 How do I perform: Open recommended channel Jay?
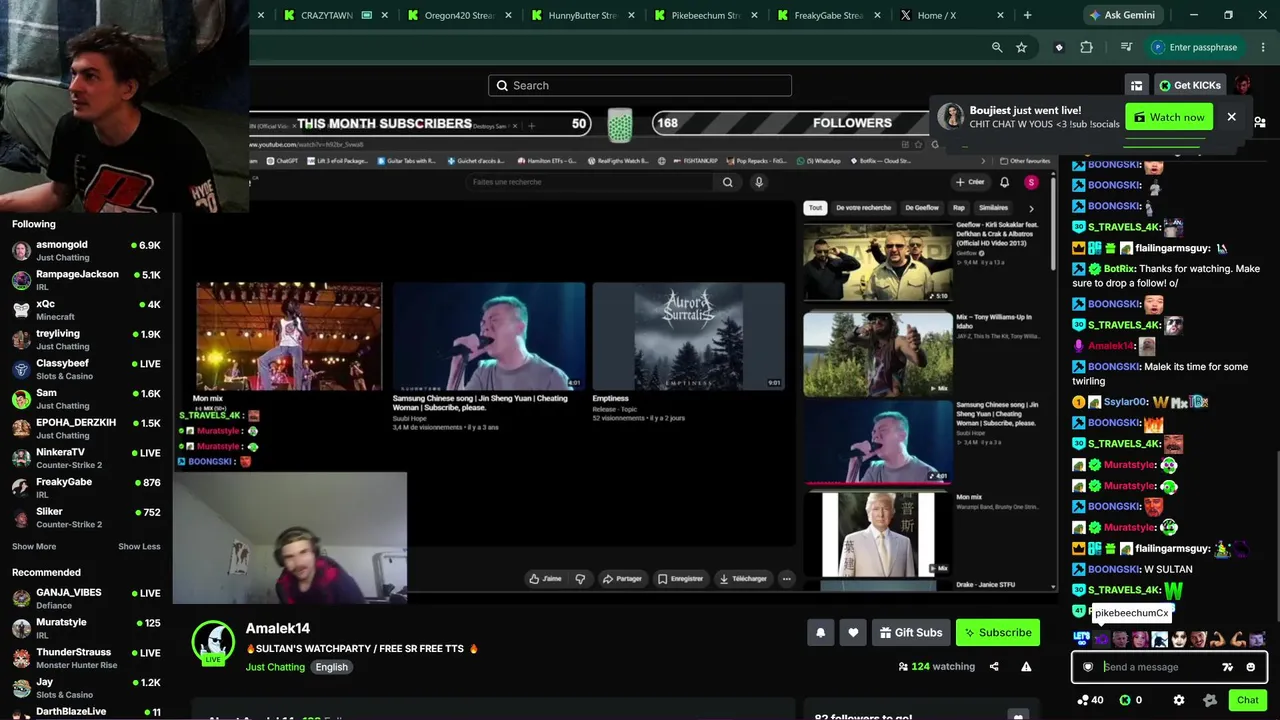point(86,688)
